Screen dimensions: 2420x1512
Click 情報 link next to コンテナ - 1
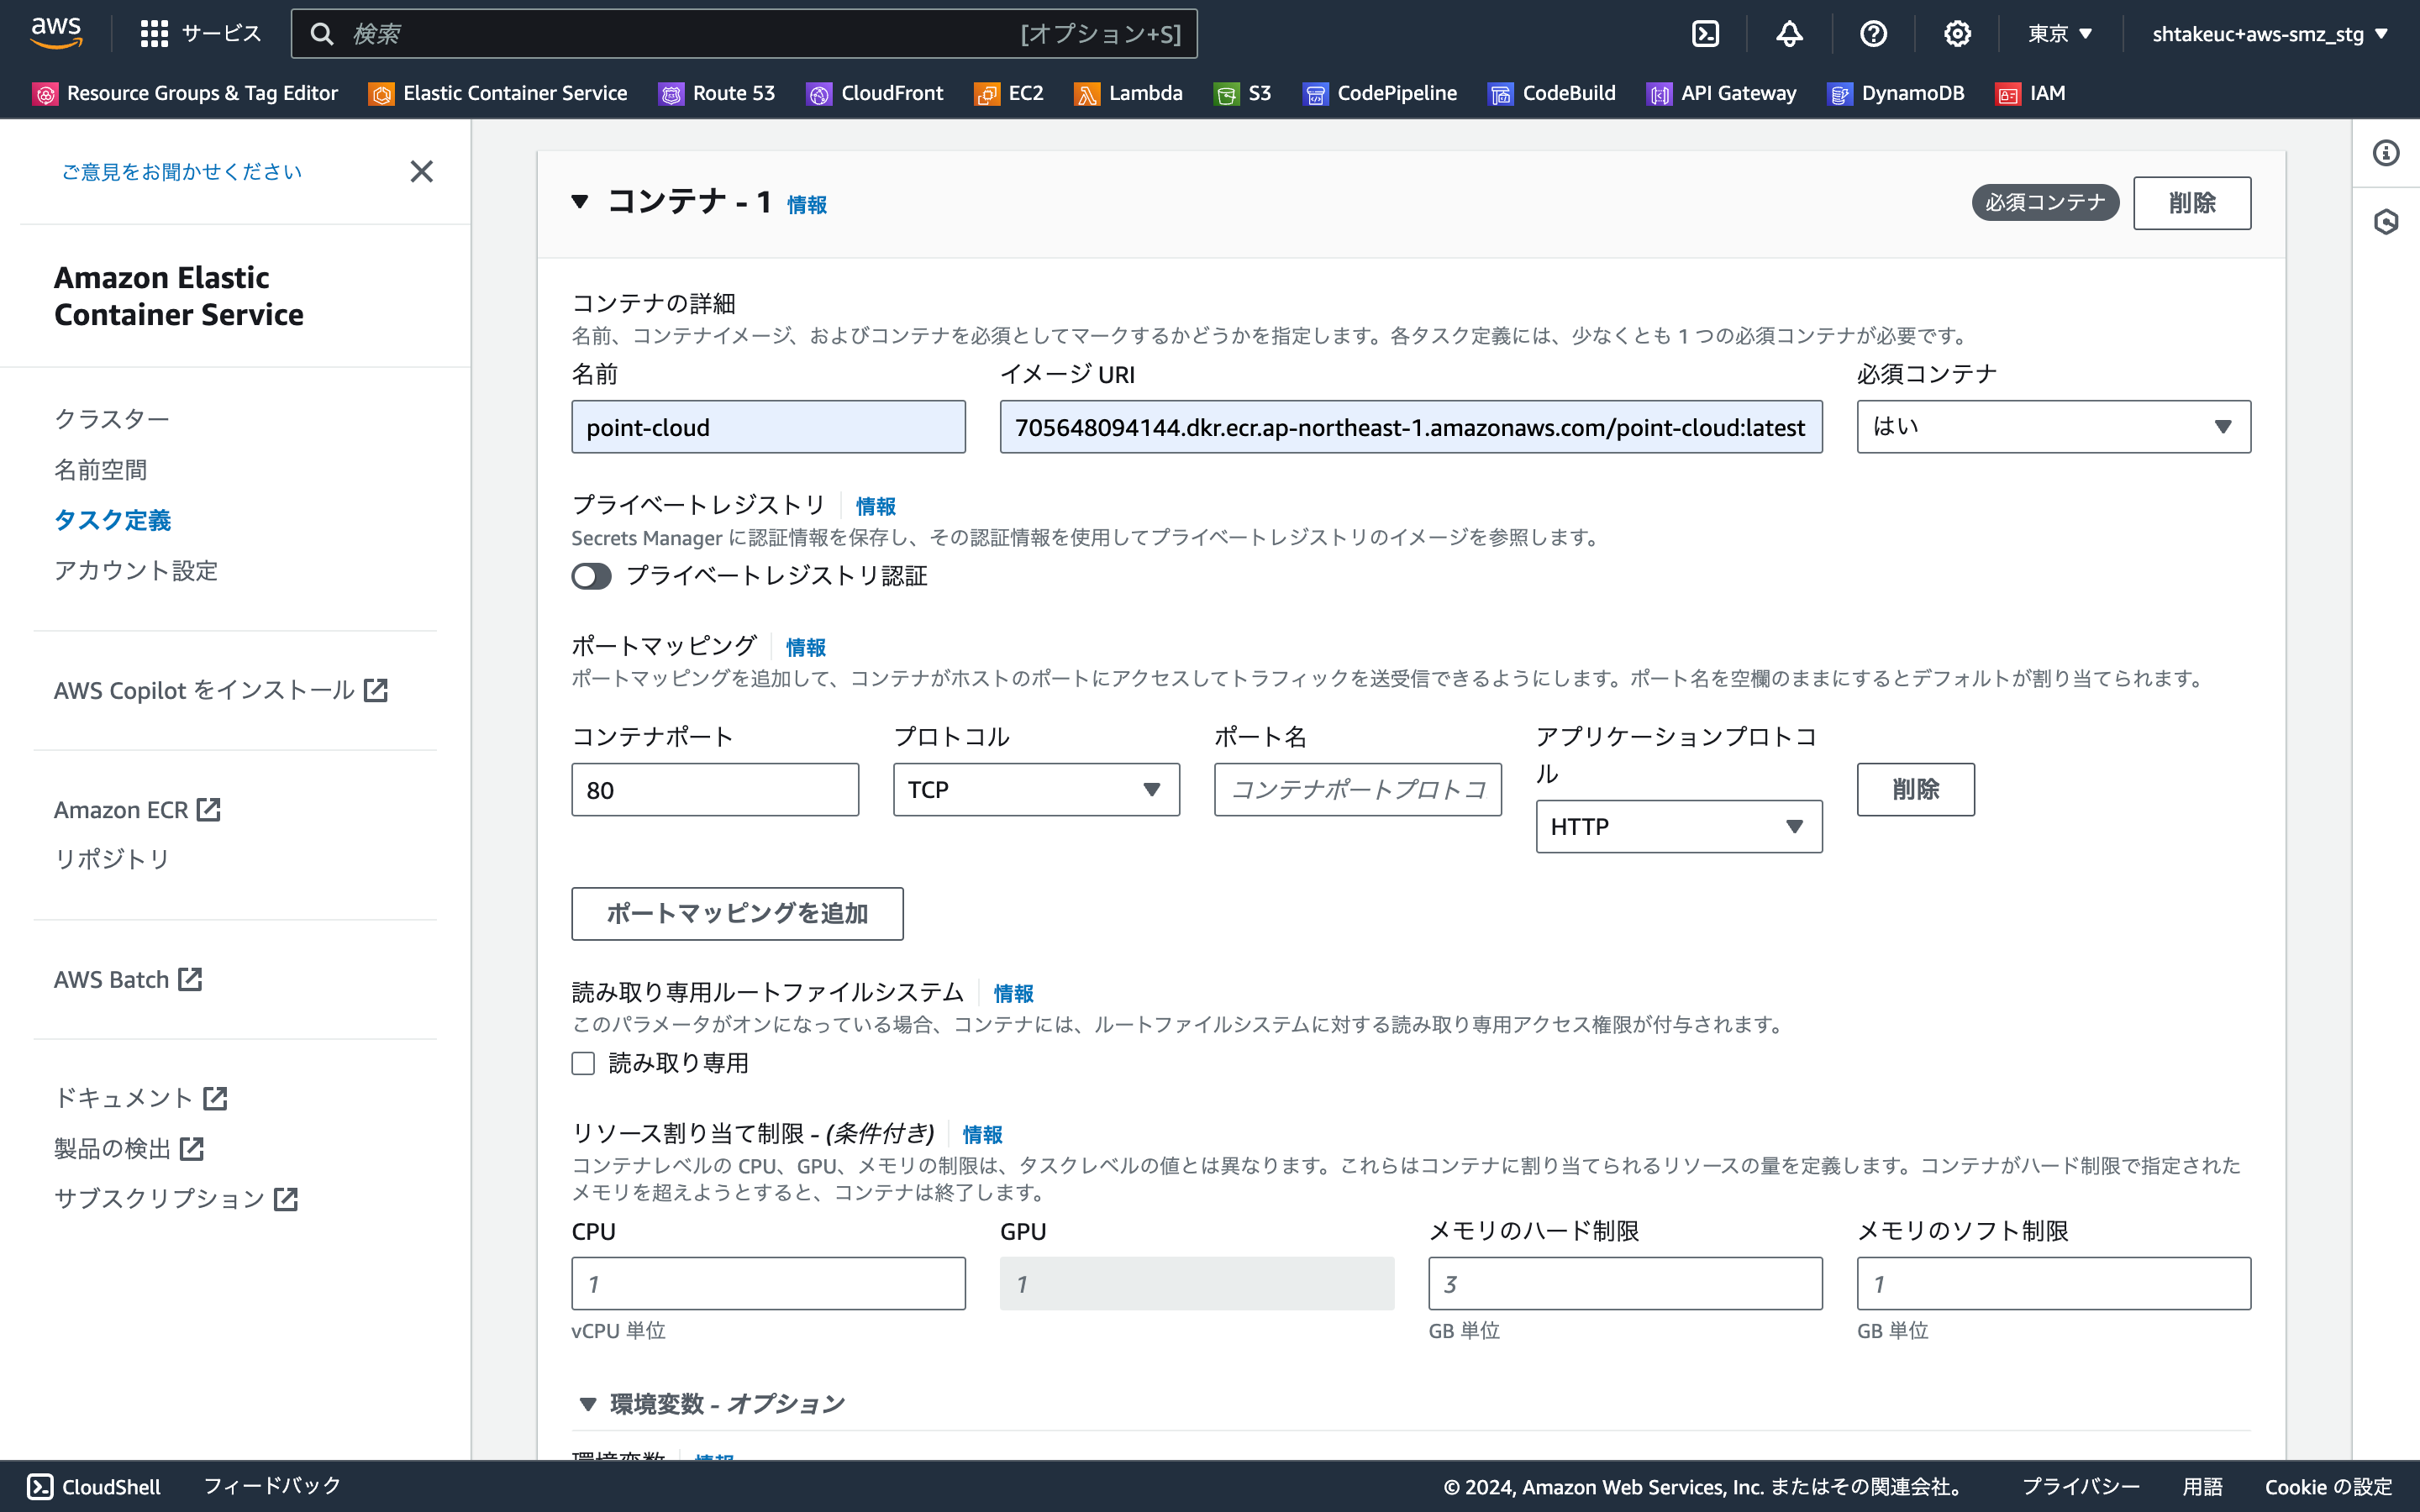pyautogui.click(x=806, y=205)
